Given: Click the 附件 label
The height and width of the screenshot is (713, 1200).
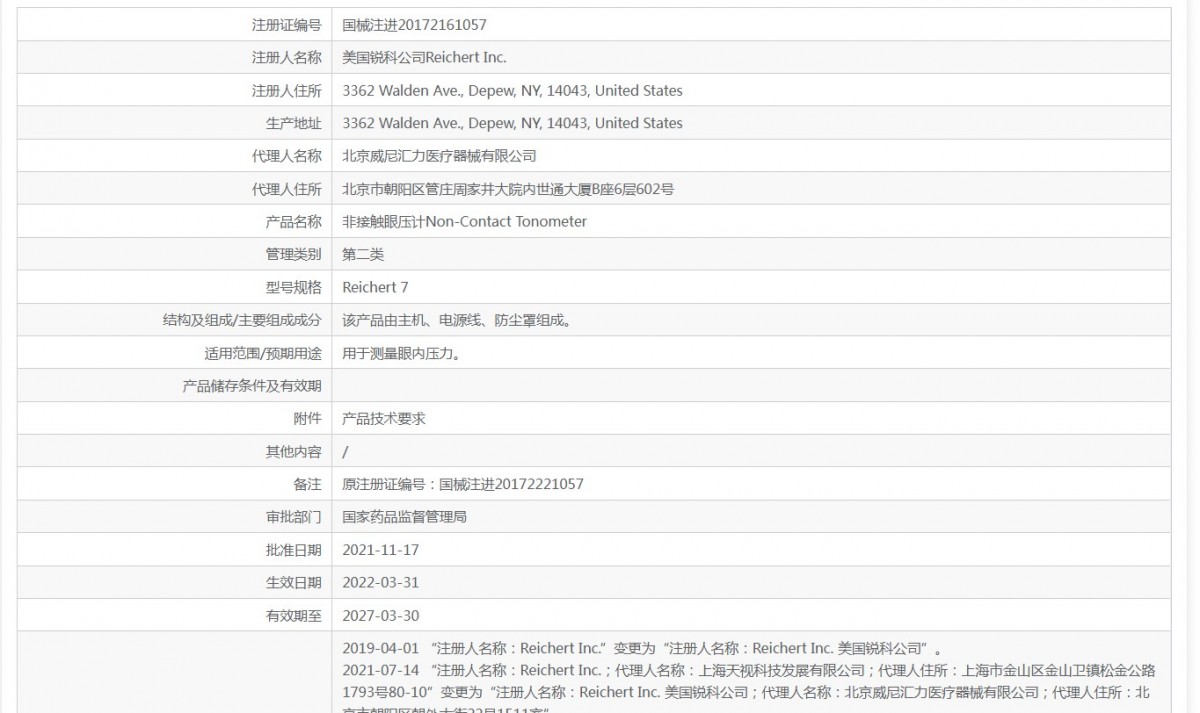Looking at the screenshot, I should click(308, 419).
